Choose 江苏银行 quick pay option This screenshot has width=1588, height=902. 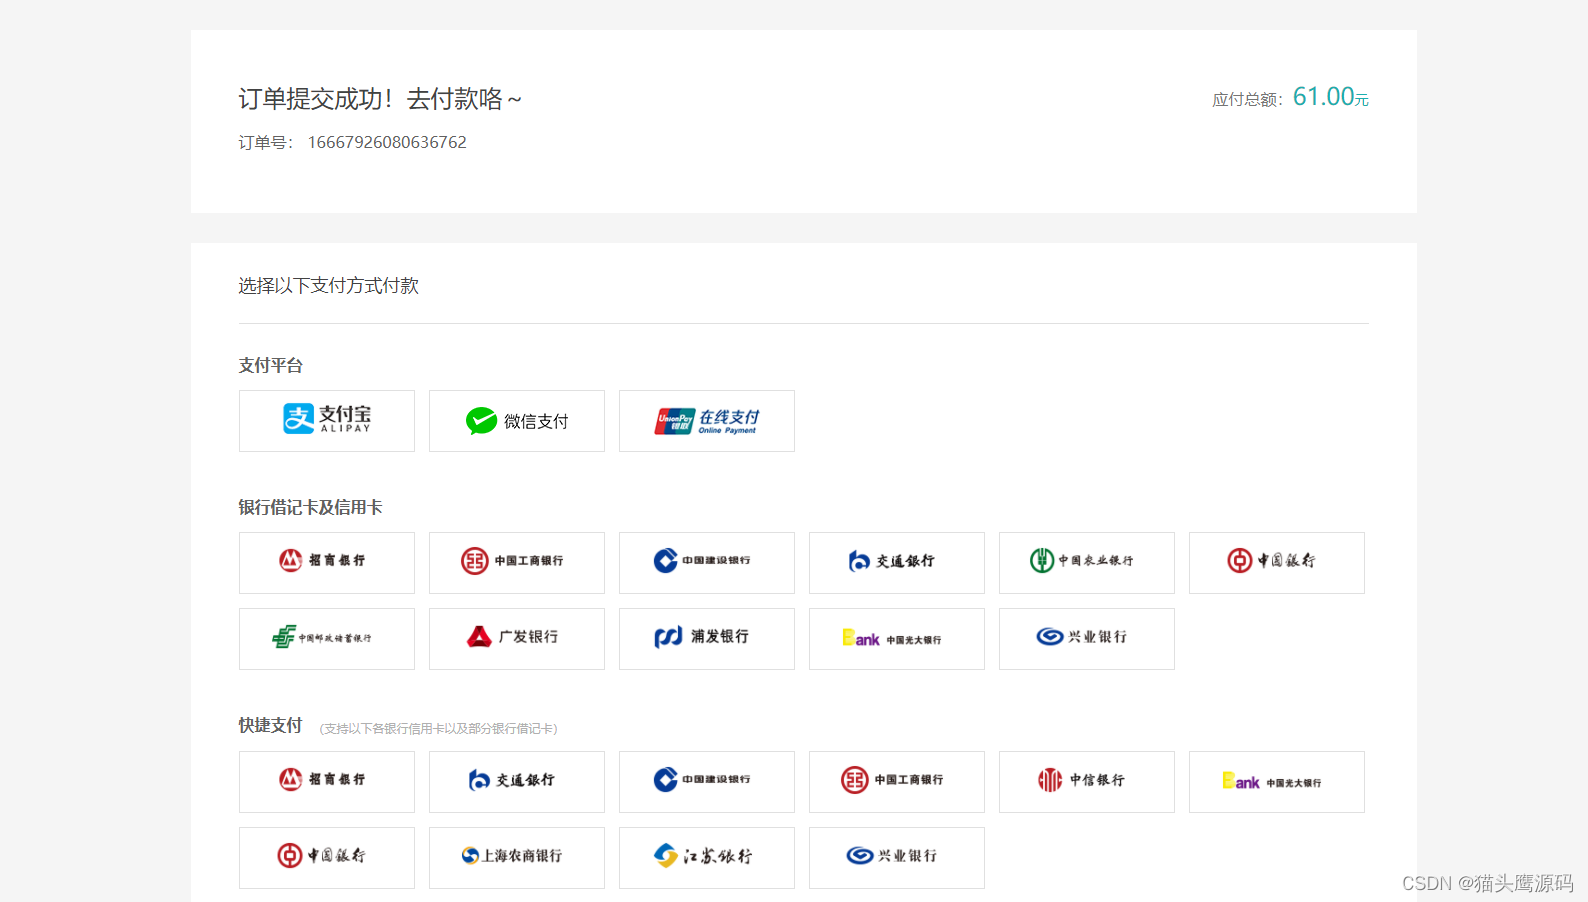707,858
